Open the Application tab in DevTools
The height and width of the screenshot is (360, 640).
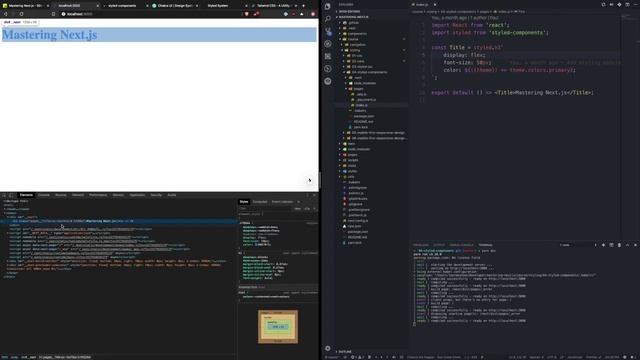pyautogui.click(x=137, y=195)
